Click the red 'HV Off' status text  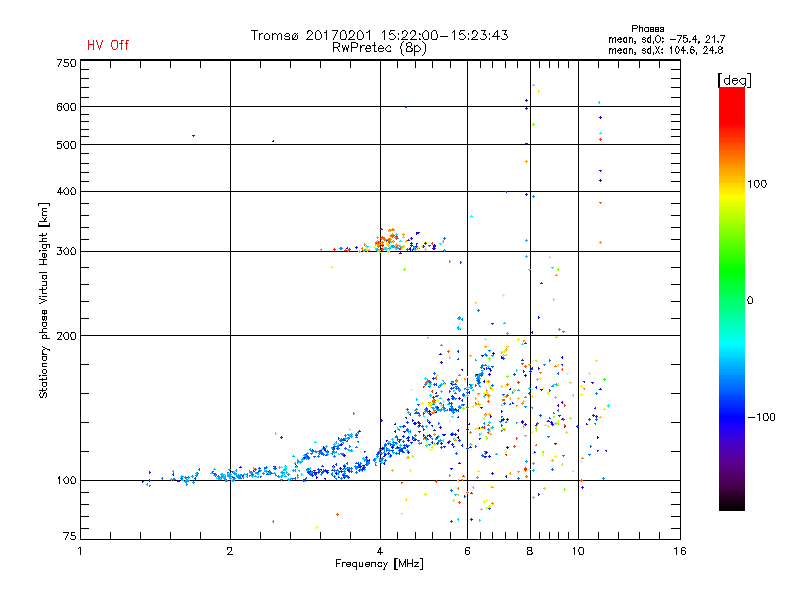point(108,45)
